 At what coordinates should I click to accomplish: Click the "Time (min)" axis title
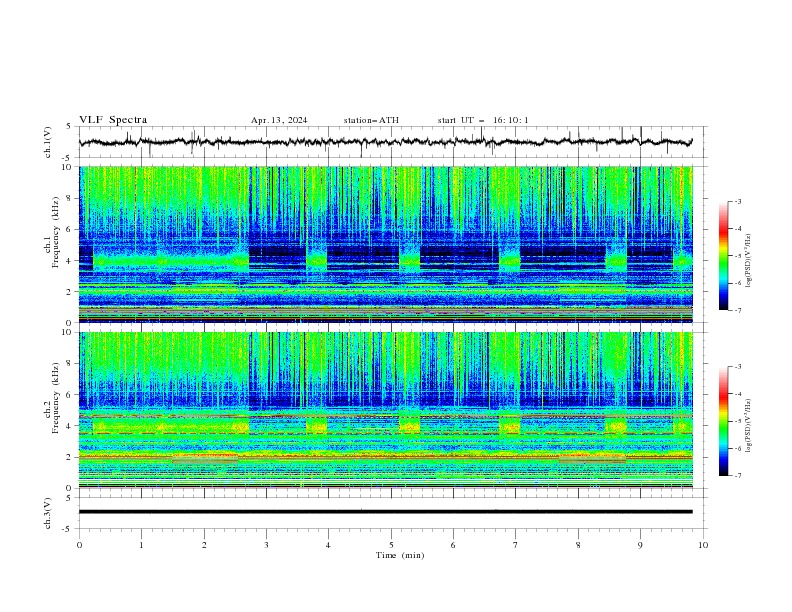(x=400, y=555)
